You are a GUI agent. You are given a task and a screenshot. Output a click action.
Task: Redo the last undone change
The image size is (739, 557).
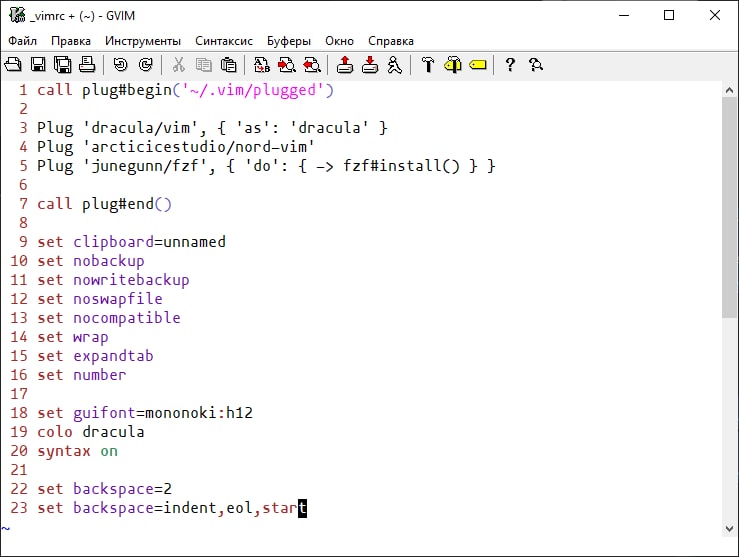(146, 65)
